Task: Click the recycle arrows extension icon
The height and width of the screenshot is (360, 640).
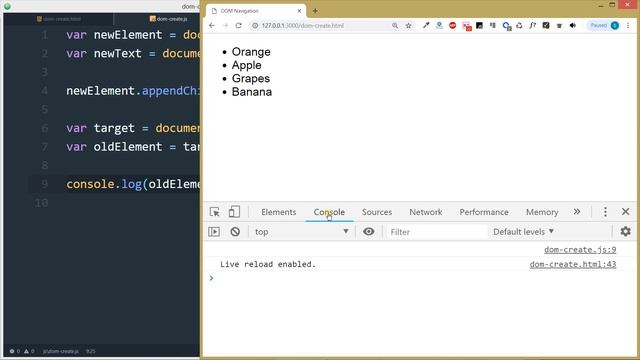Action: (519, 25)
